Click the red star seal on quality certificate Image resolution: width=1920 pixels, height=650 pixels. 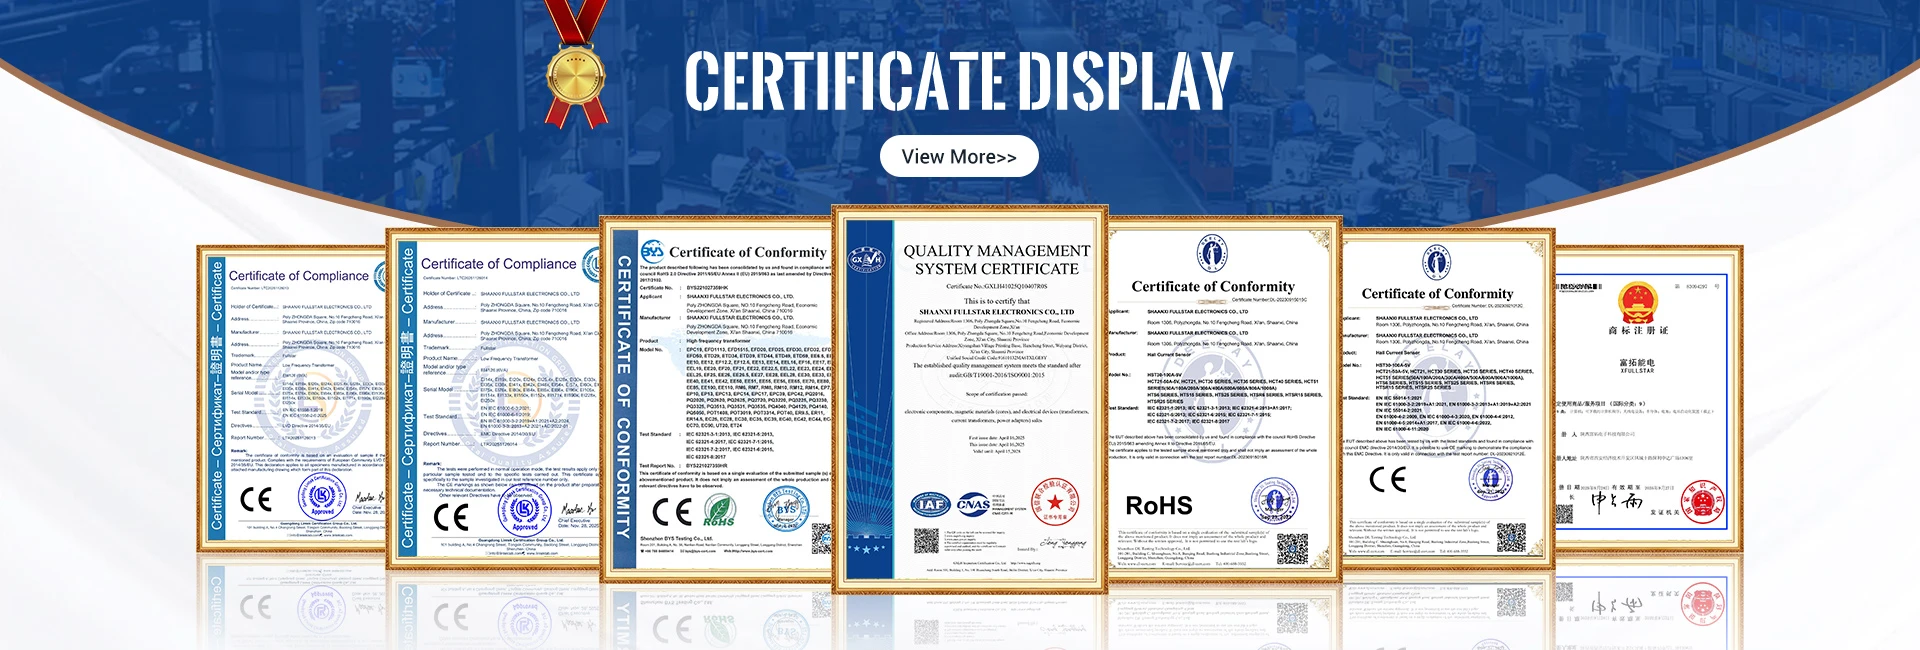(x=1055, y=502)
